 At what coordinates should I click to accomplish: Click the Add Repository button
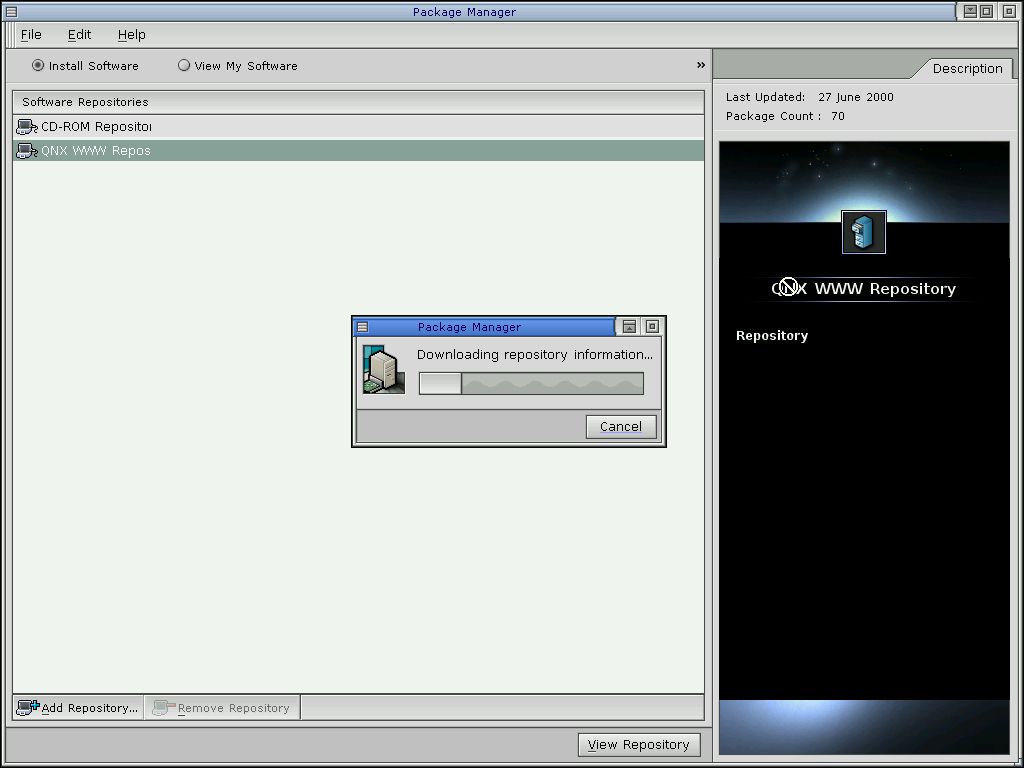(x=78, y=708)
